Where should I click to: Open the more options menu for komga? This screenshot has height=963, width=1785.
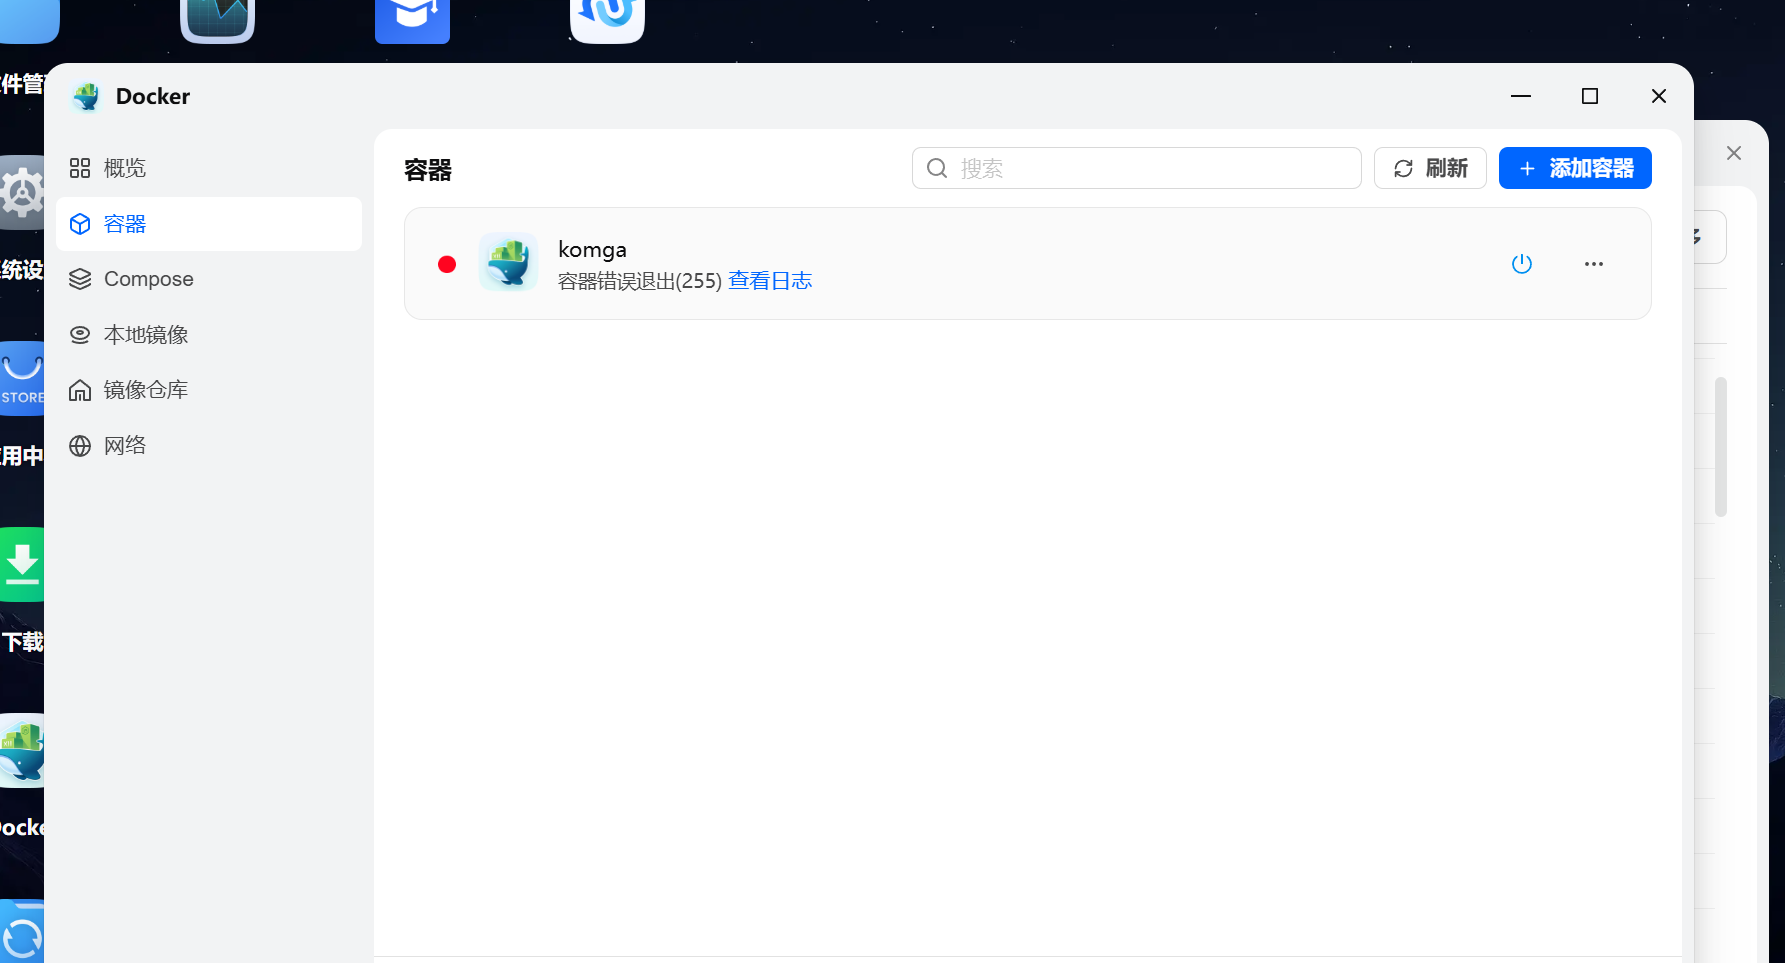pyautogui.click(x=1594, y=264)
